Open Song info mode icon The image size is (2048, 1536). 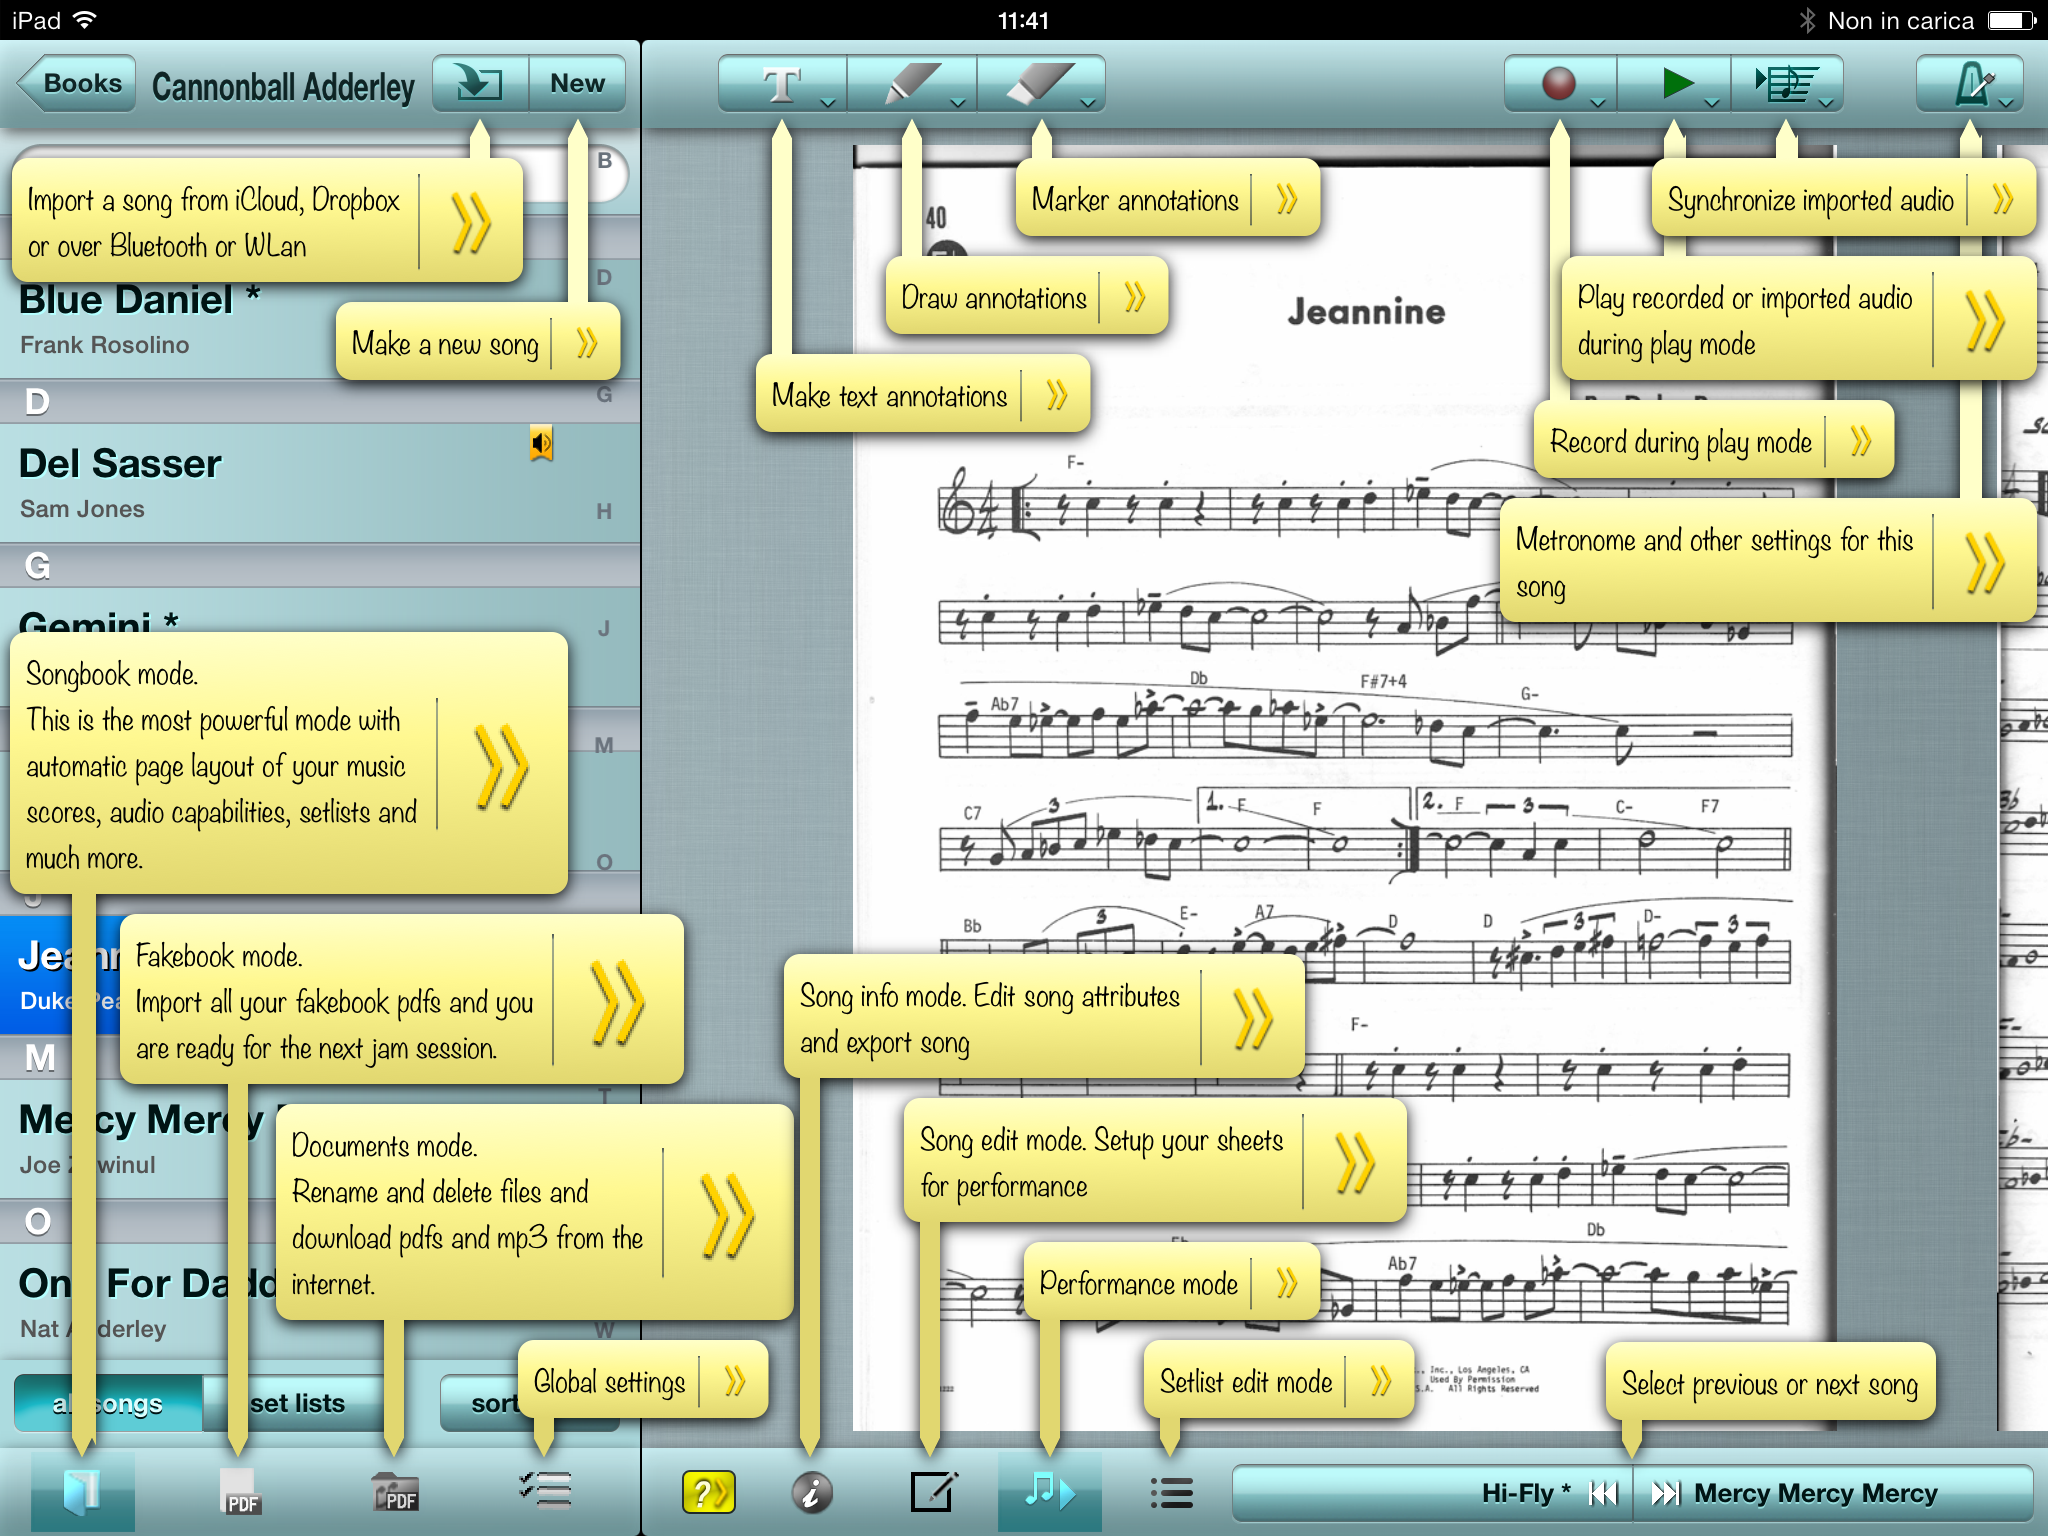(812, 1493)
